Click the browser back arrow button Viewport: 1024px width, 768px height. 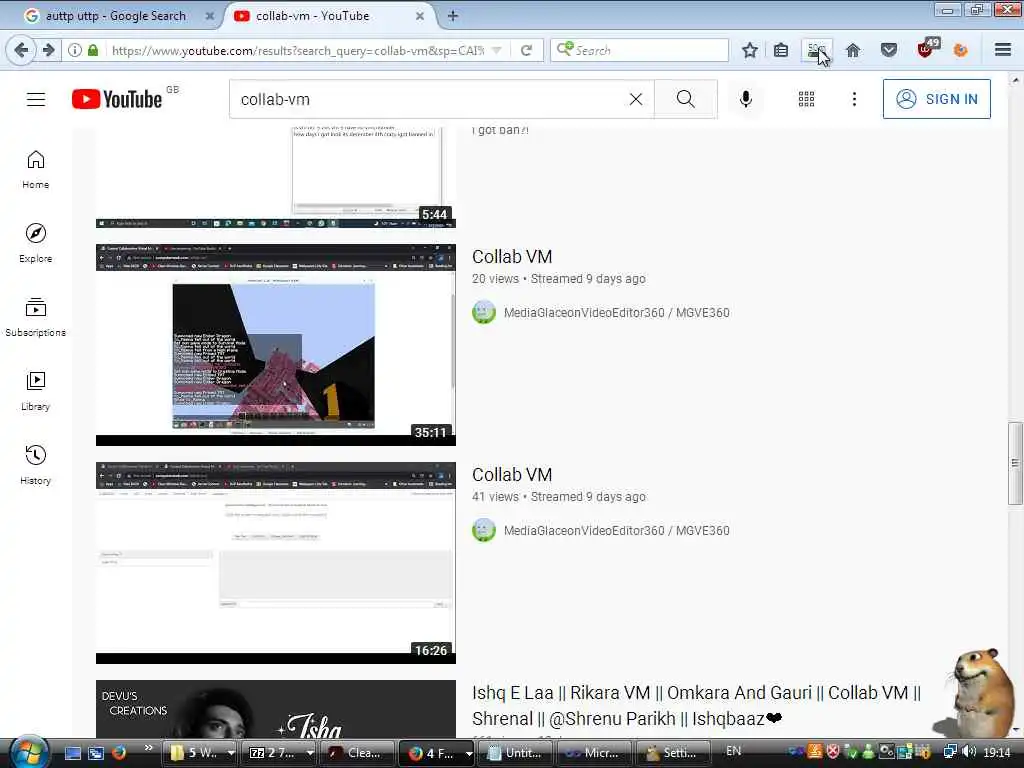pos(20,50)
